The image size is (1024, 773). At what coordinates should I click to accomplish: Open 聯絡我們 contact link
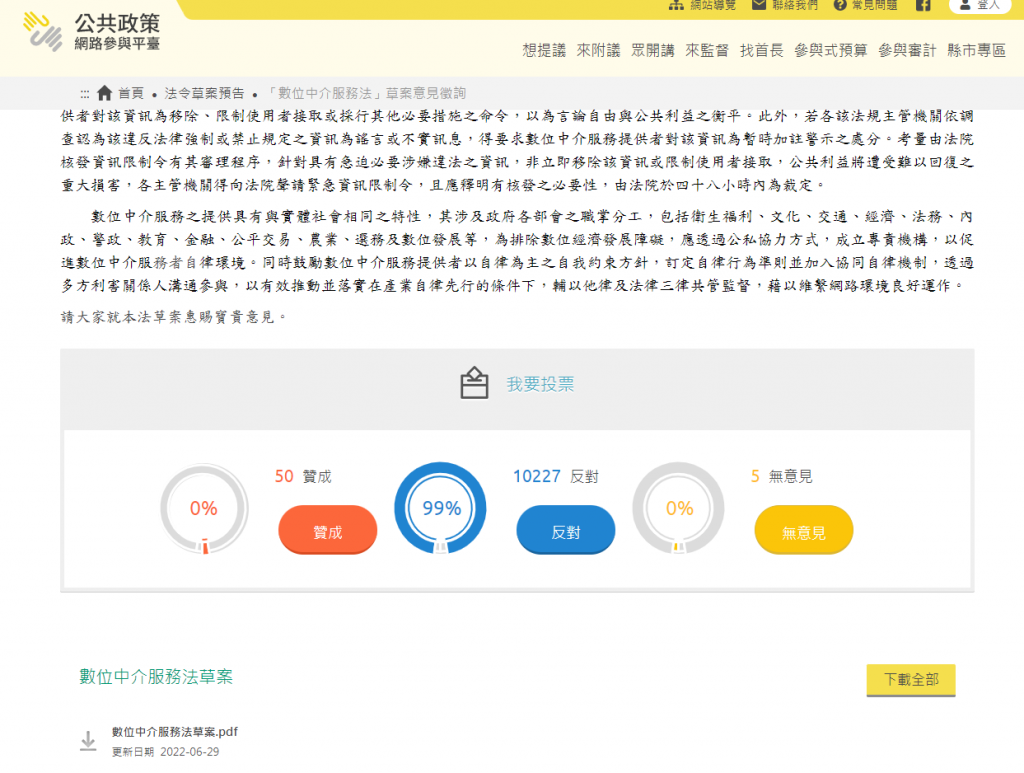coord(784,5)
